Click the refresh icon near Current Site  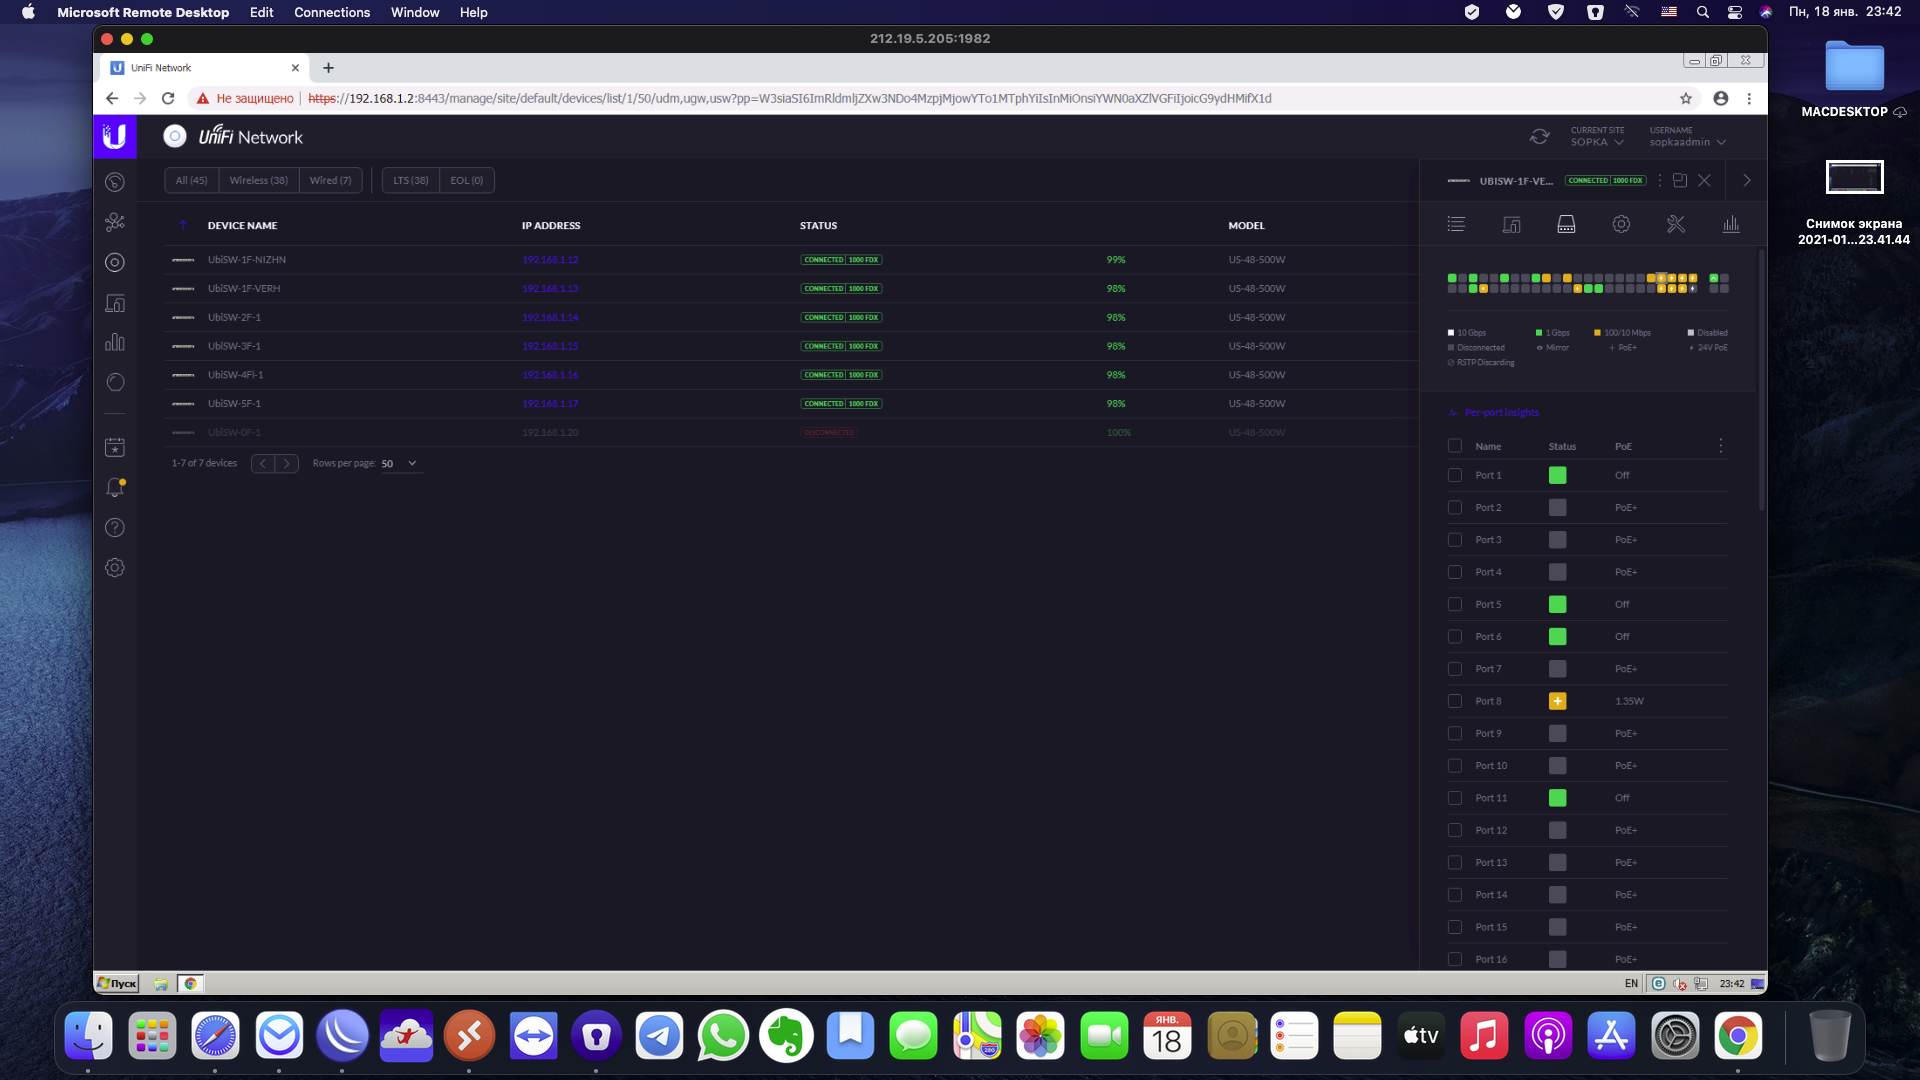click(x=1539, y=137)
